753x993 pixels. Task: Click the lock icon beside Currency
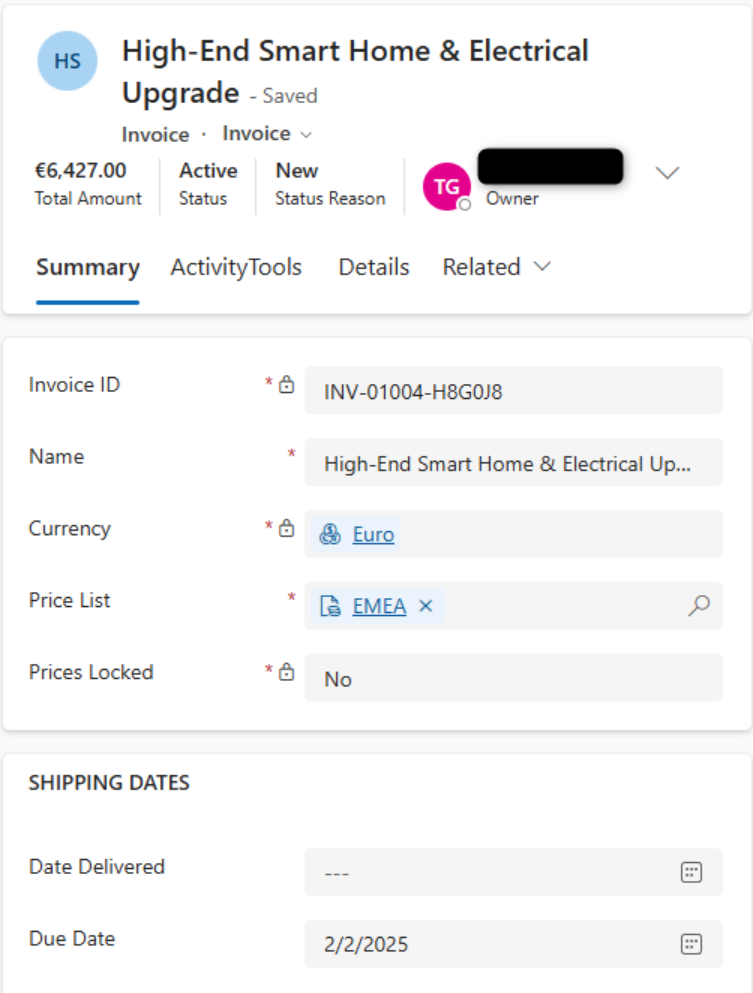[x=287, y=528]
